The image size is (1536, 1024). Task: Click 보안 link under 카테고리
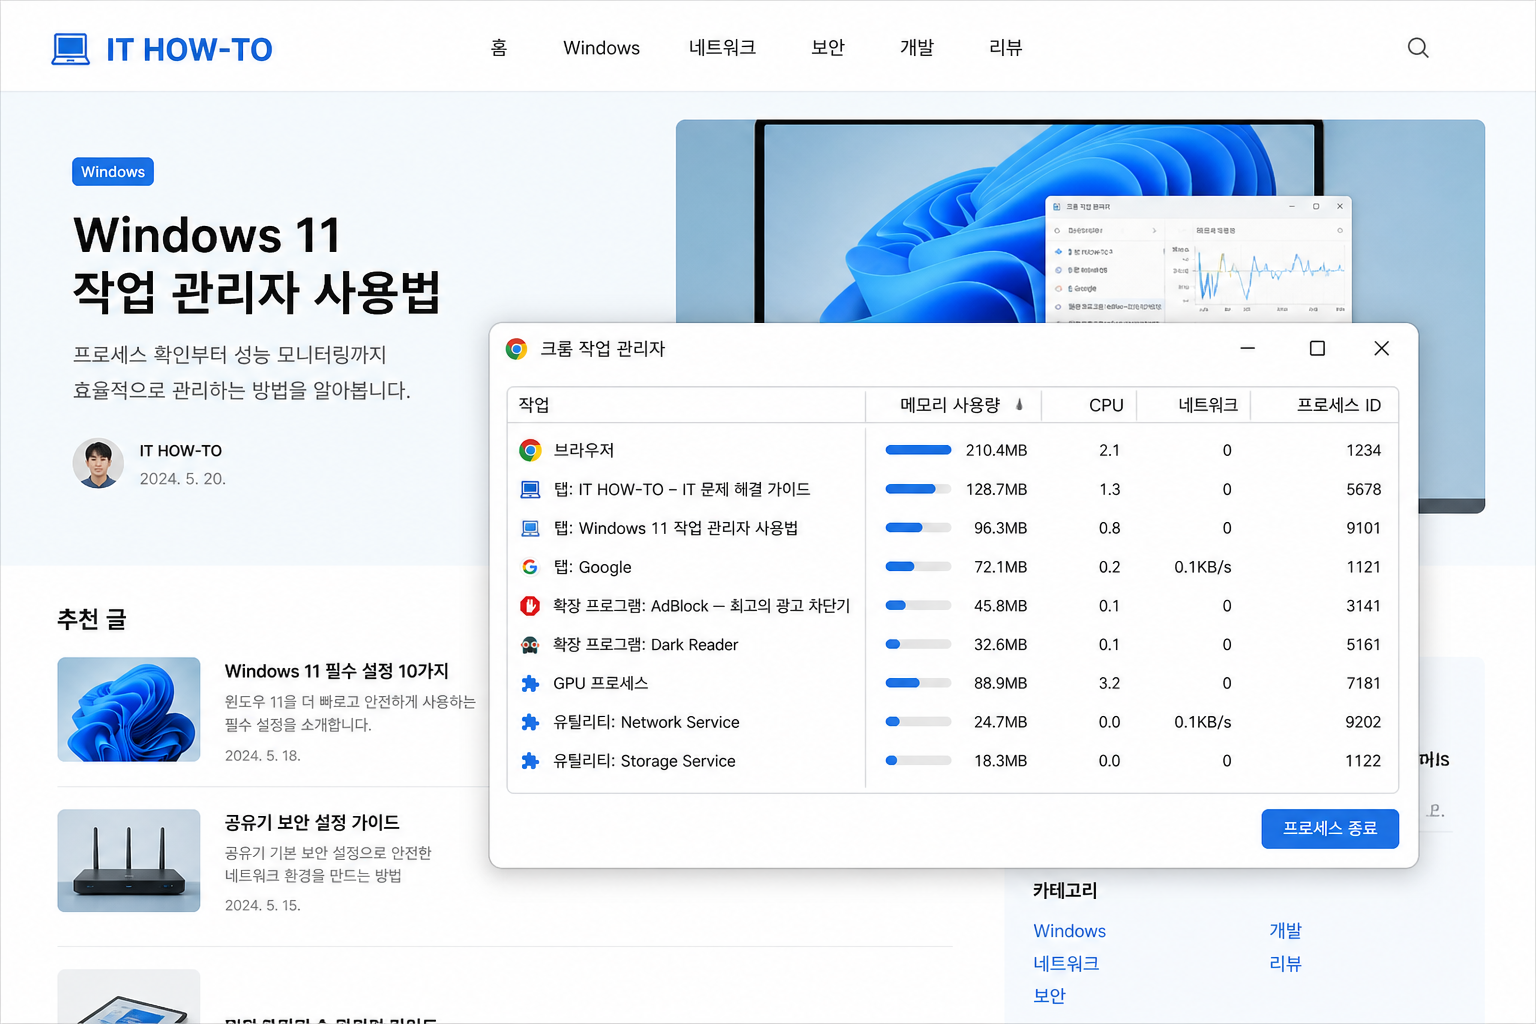click(x=1049, y=996)
